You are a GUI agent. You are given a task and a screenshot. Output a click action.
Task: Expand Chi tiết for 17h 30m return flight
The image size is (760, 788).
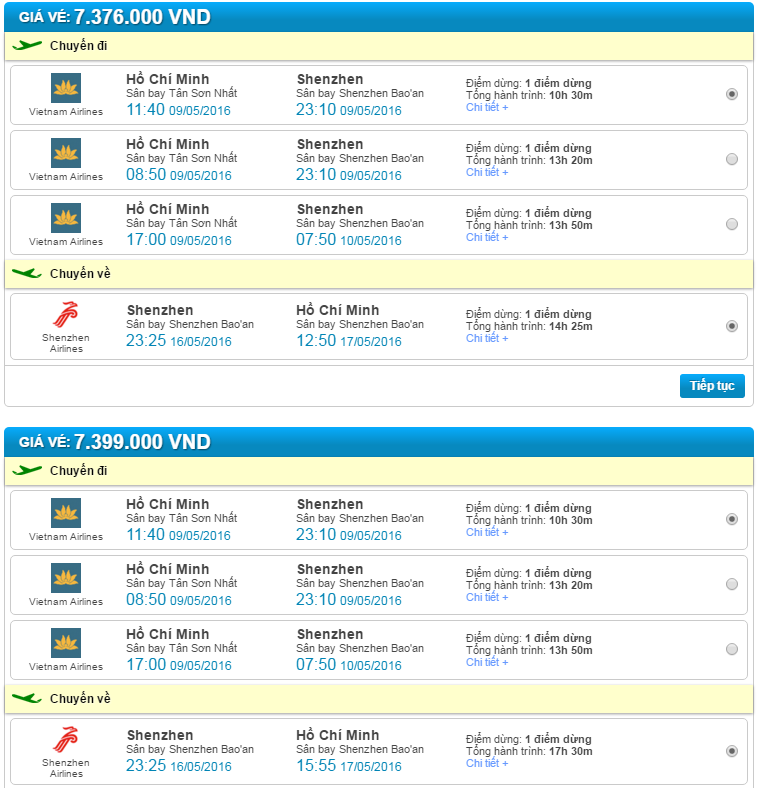click(487, 763)
